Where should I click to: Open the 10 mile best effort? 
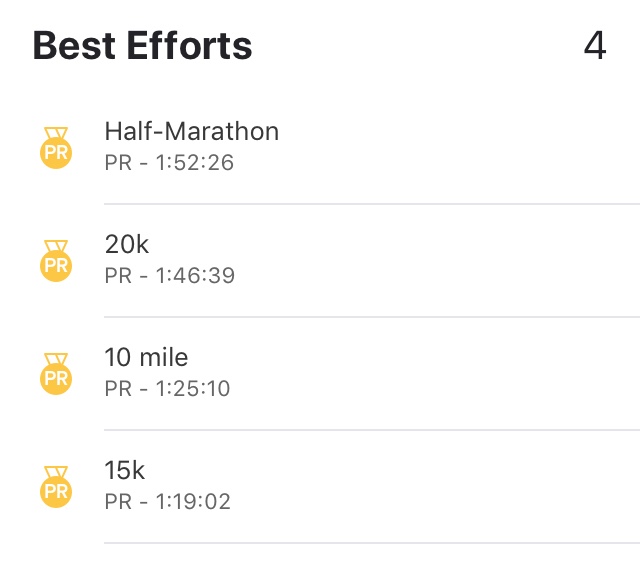[x=146, y=357]
